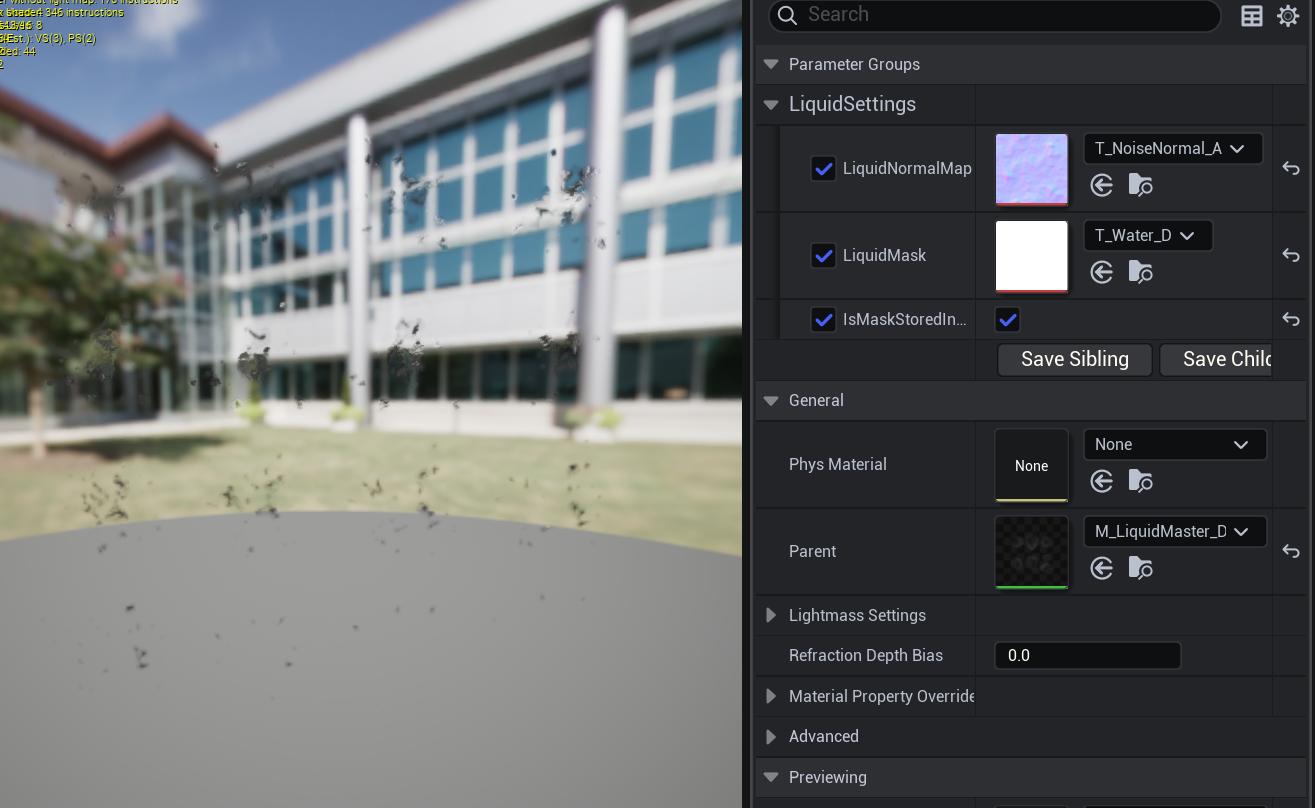Viewport: 1315px width, 808px height.
Task: Collapse the LiquidSettings group
Action: [770, 104]
